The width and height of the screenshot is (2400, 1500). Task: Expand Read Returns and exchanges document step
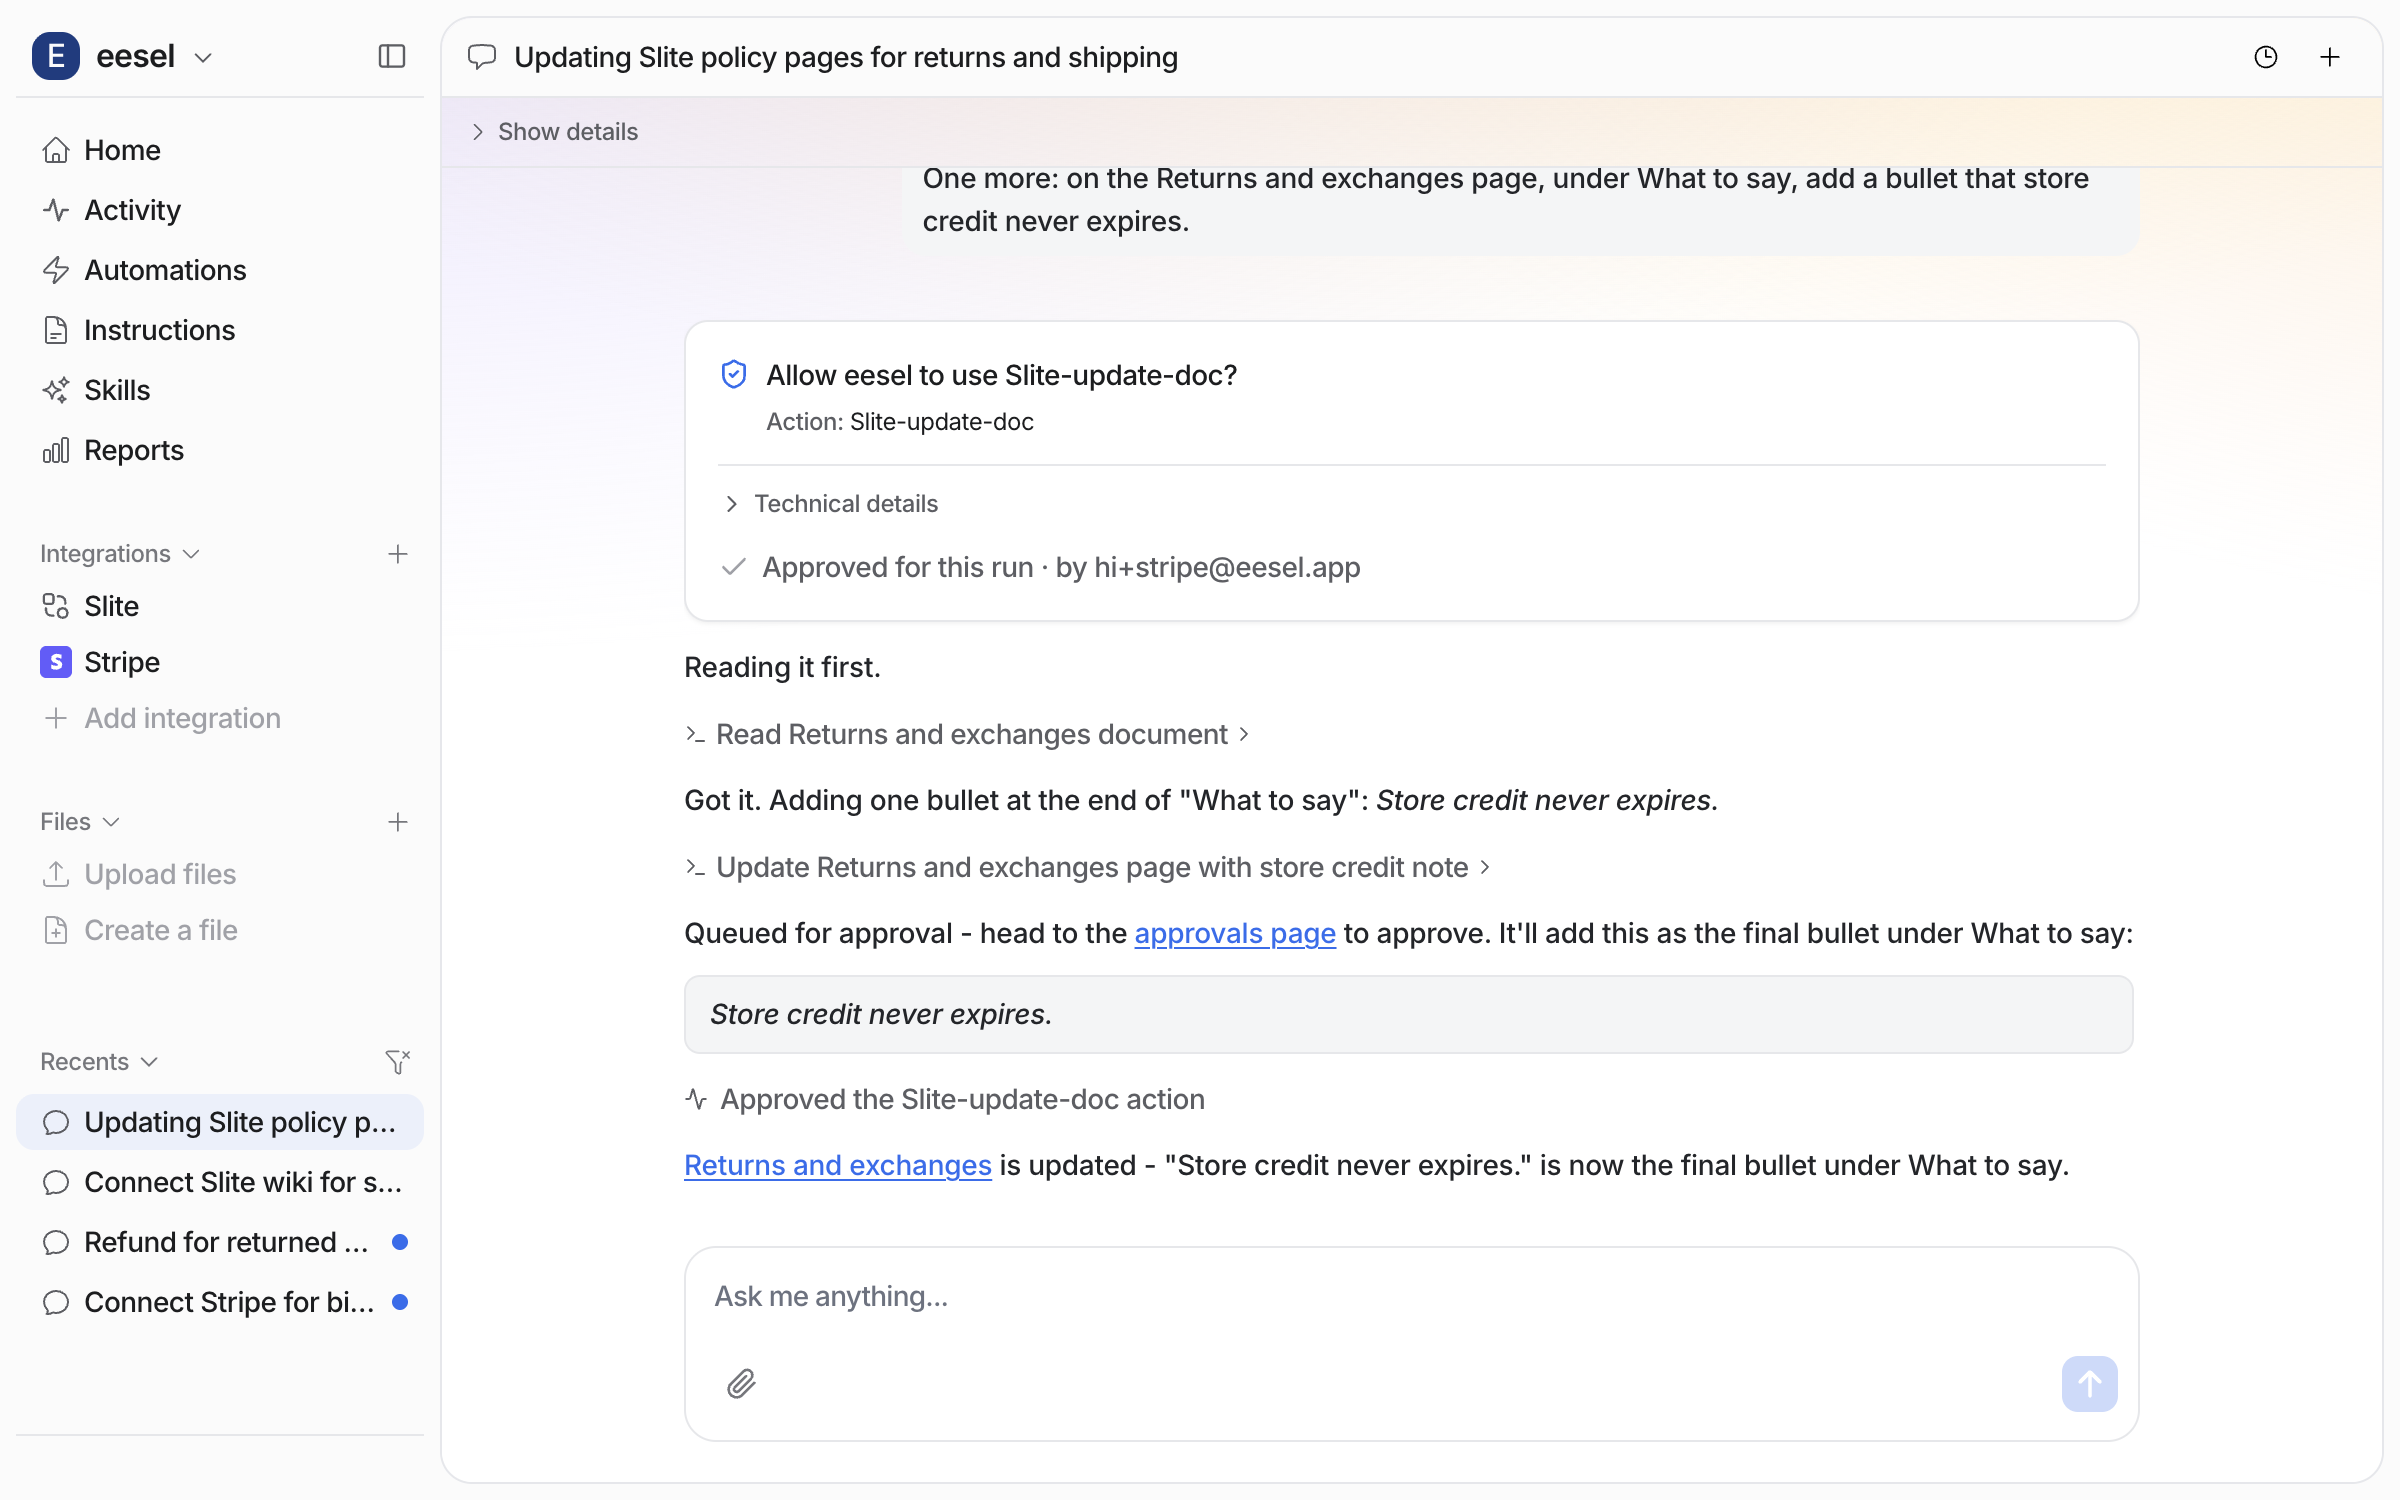pyautogui.click(x=968, y=734)
